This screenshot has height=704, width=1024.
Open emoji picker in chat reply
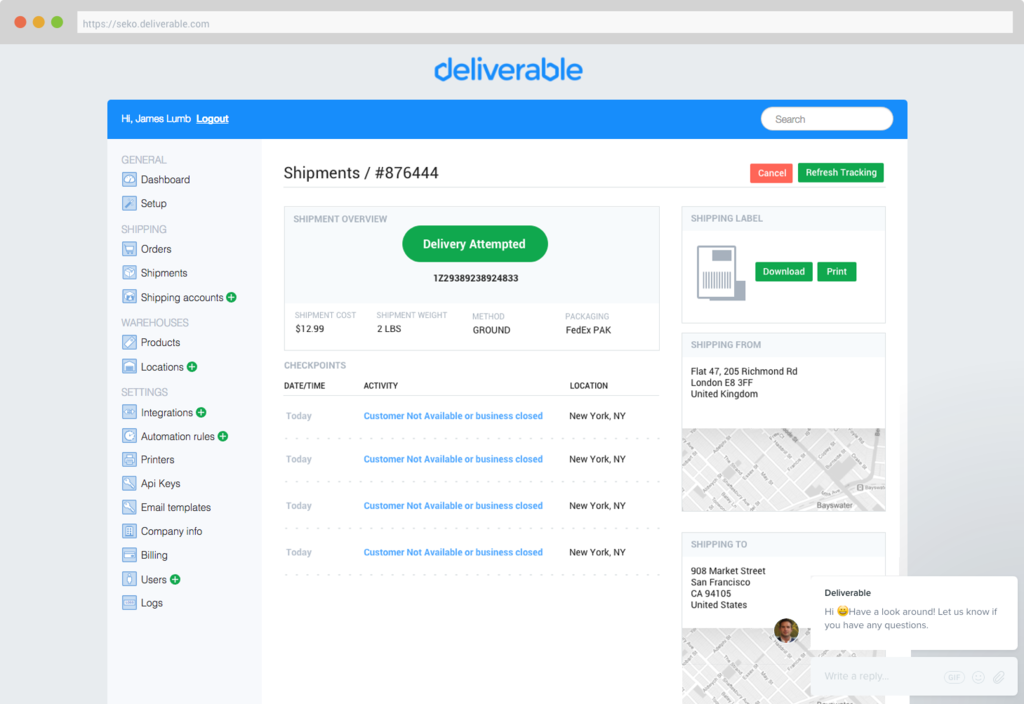(978, 677)
